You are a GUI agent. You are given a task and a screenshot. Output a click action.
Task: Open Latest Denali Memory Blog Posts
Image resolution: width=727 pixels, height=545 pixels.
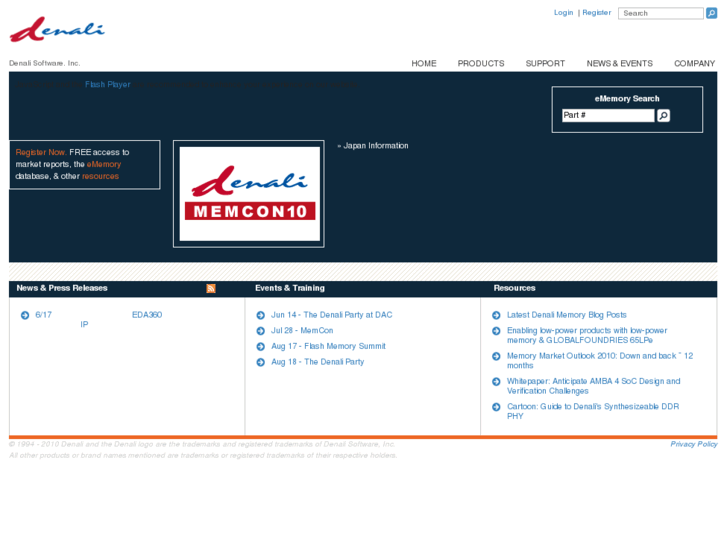pos(567,315)
